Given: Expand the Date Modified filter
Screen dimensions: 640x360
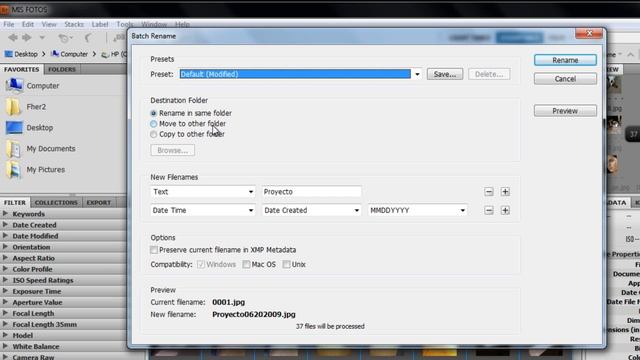Looking at the screenshot, I should tap(5, 236).
